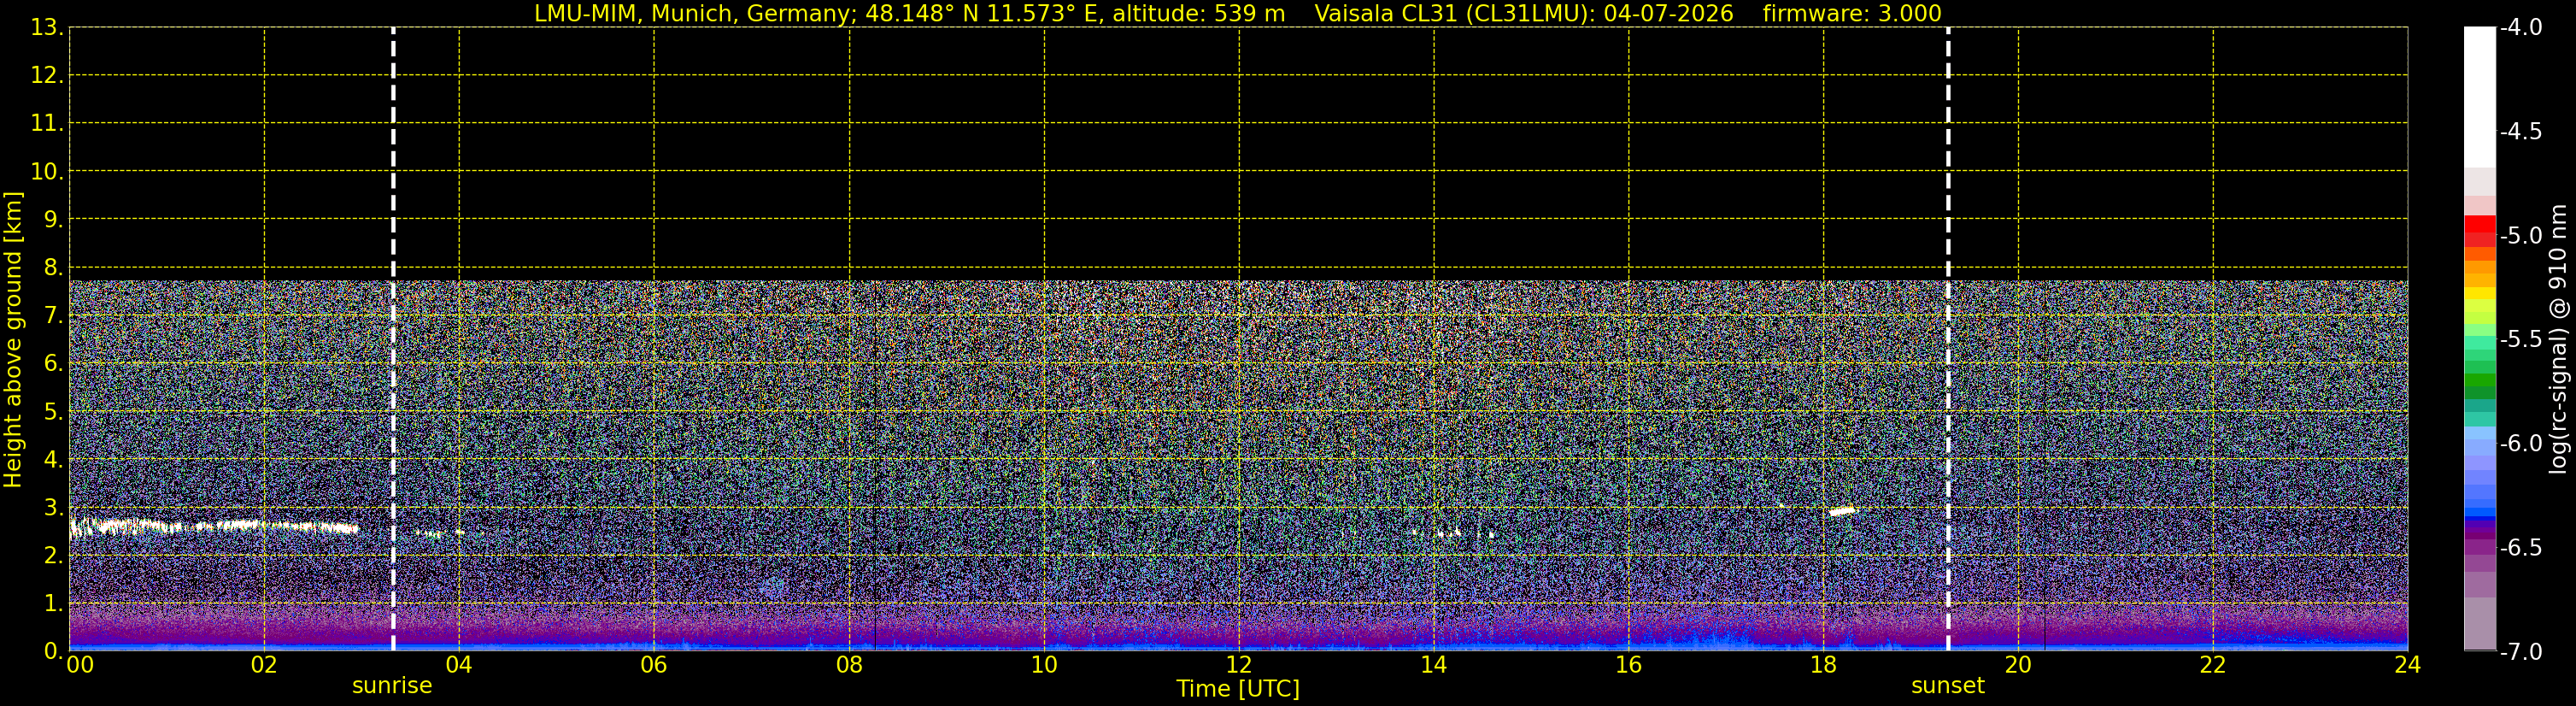Click the red segment of the colorbar

[2479, 231]
